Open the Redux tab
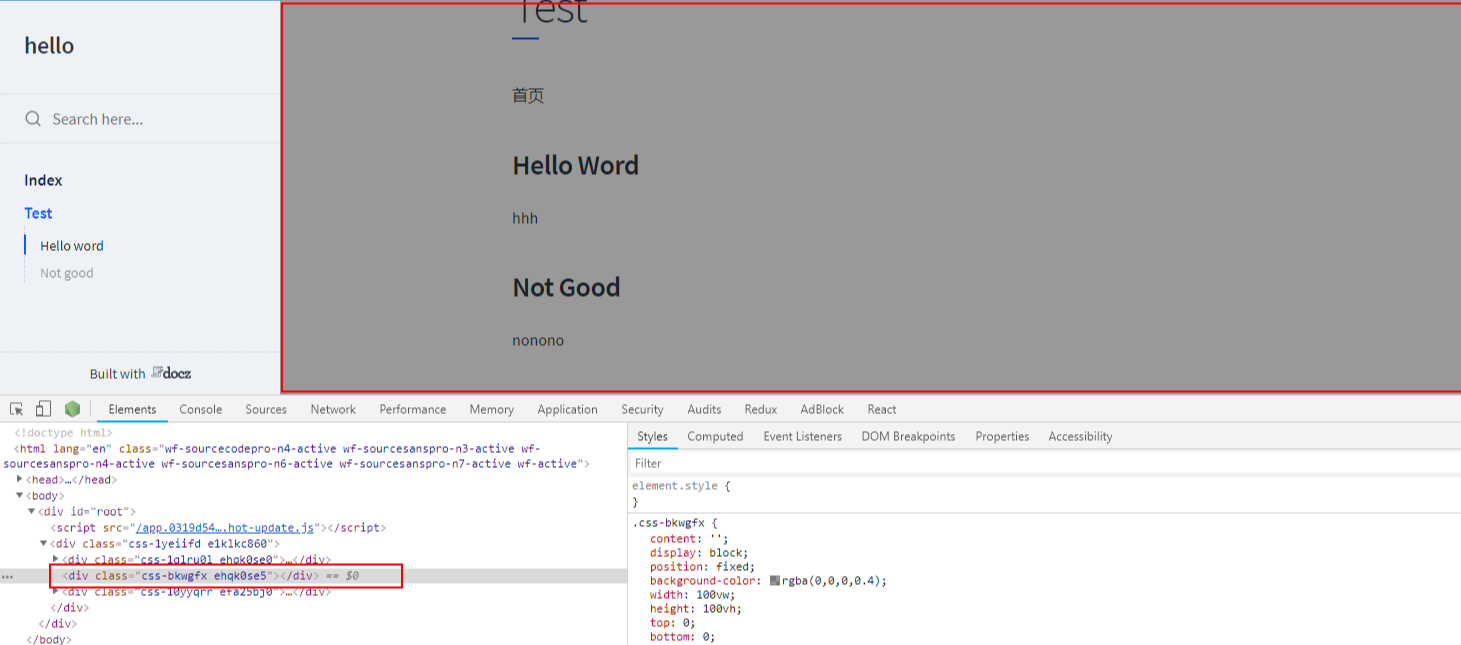The image size is (1461, 645). click(x=760, y=409)
